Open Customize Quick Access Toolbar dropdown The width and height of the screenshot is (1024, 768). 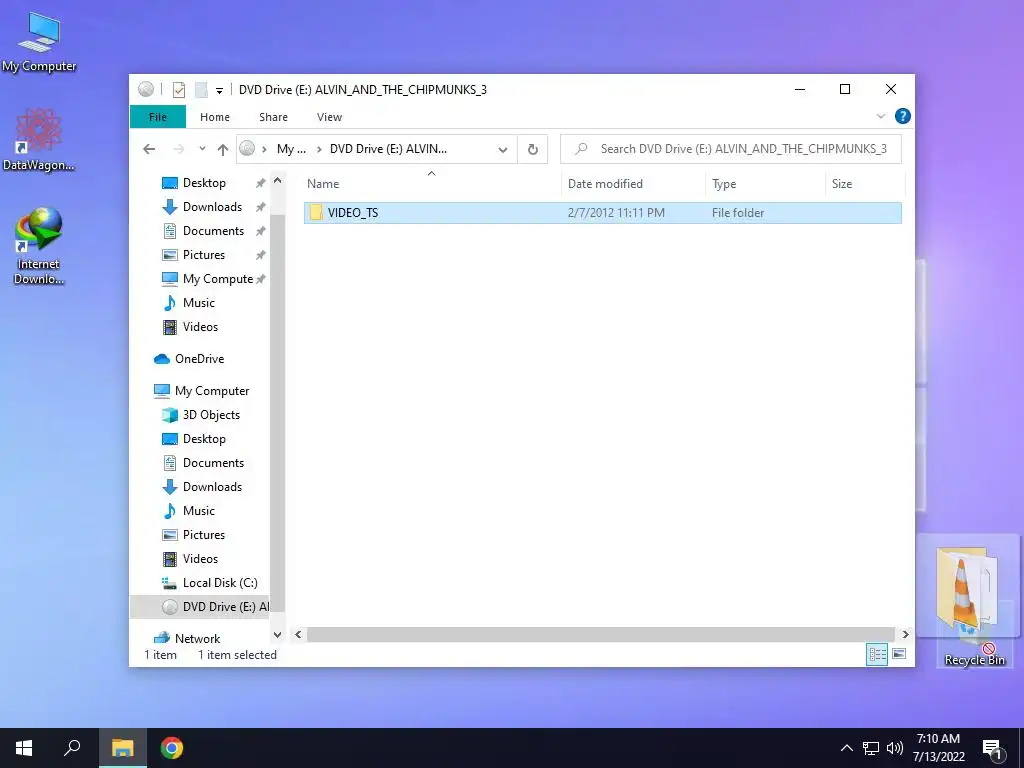219,91
